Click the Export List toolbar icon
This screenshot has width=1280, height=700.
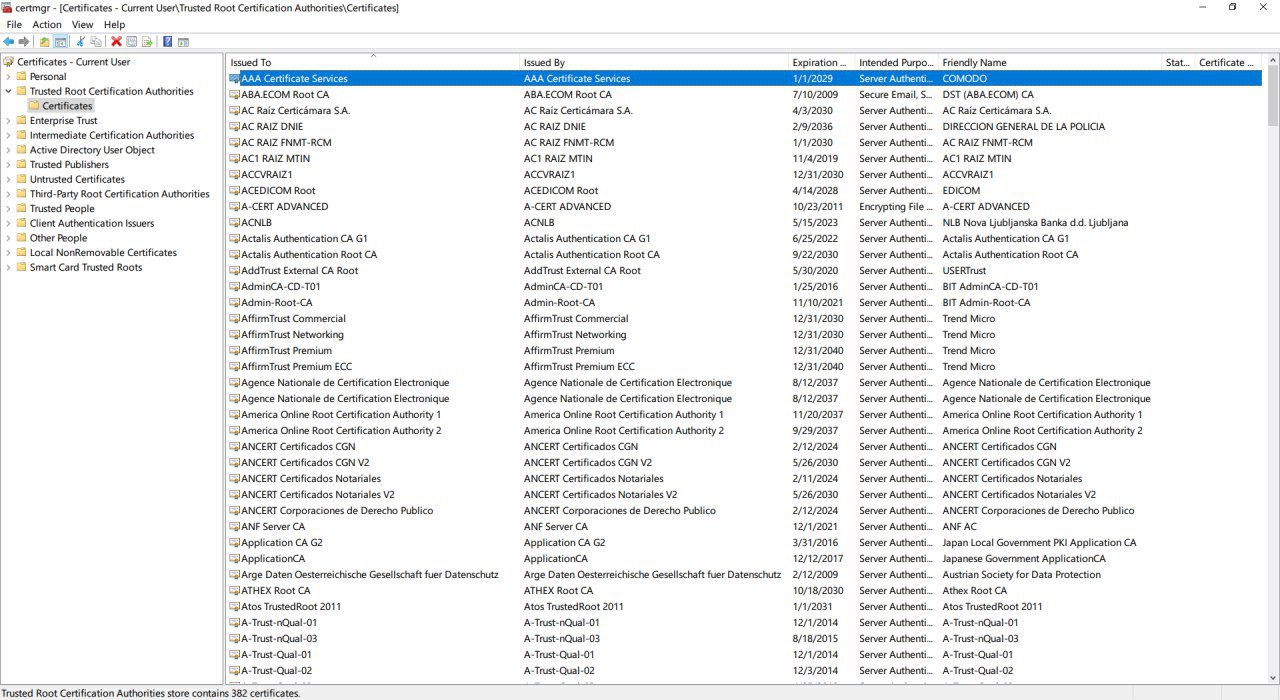[x=148, y=42]
